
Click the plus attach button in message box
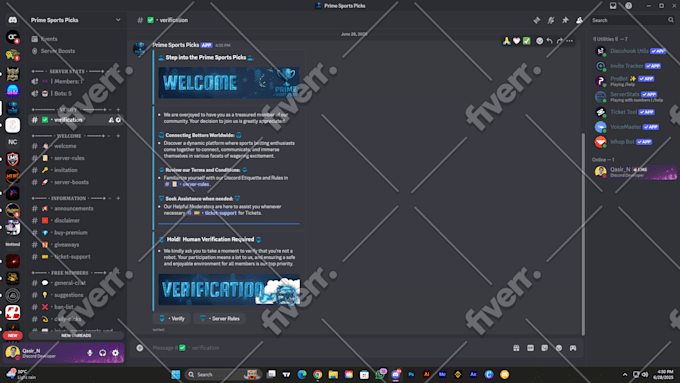click(x=140, y=348)
